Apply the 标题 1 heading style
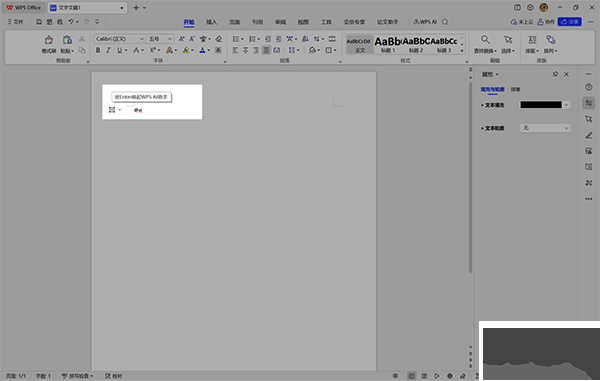 coord(387,44)
